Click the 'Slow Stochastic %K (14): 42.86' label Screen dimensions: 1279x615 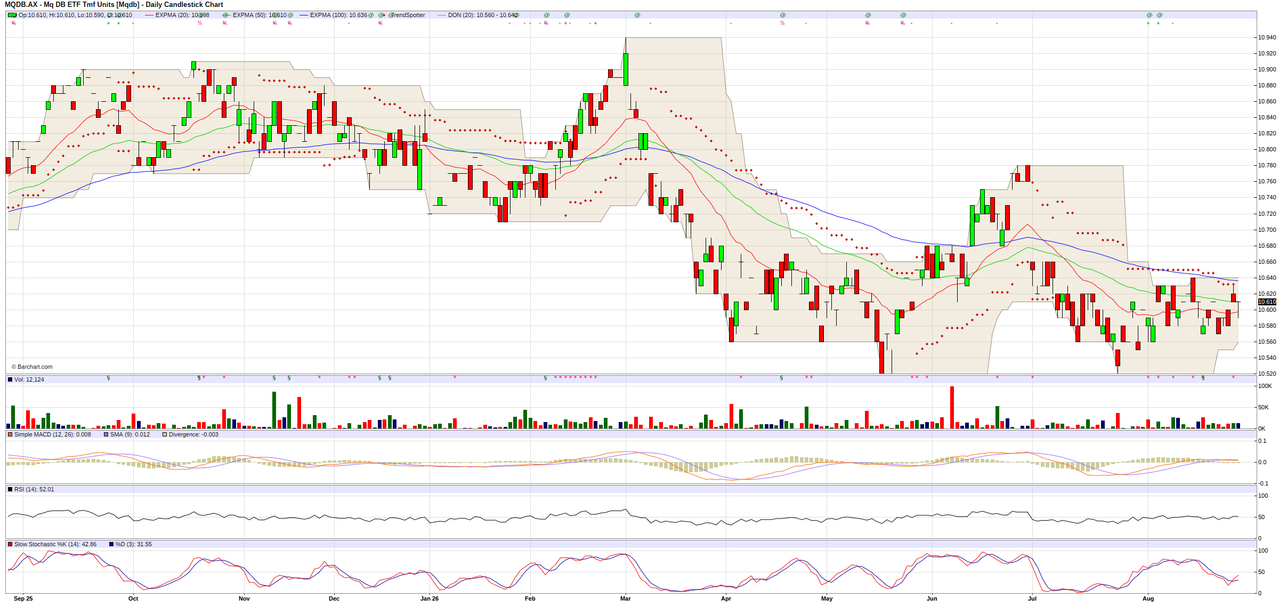click(55, 544)
